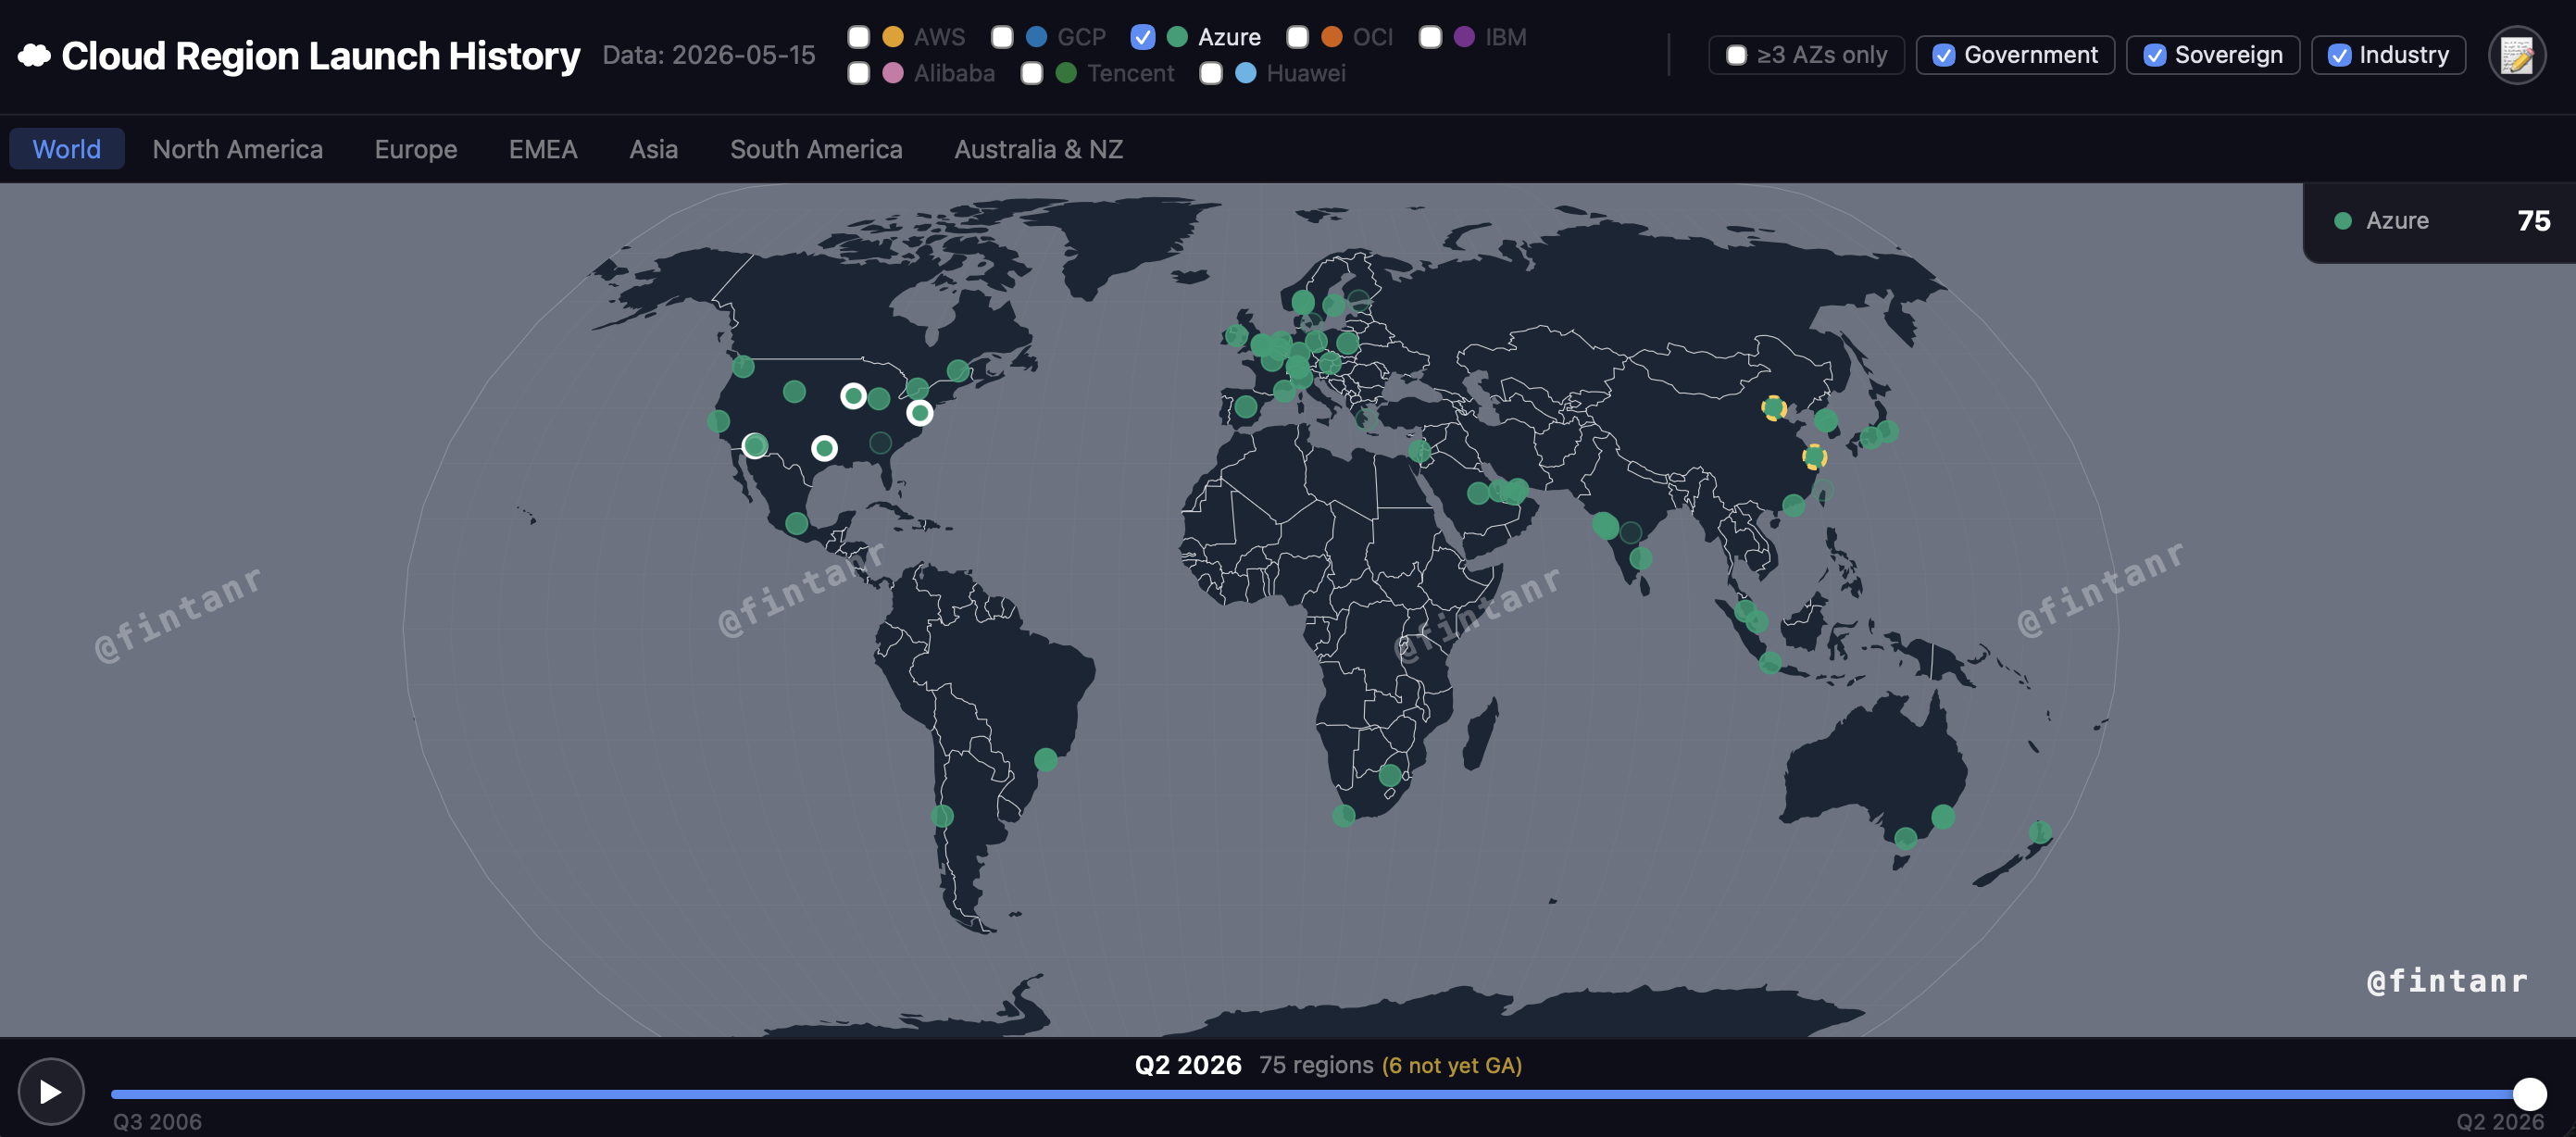Enable the Alibaba provider checkbox
This screenshot has height=1137, width=2576.
858,73
